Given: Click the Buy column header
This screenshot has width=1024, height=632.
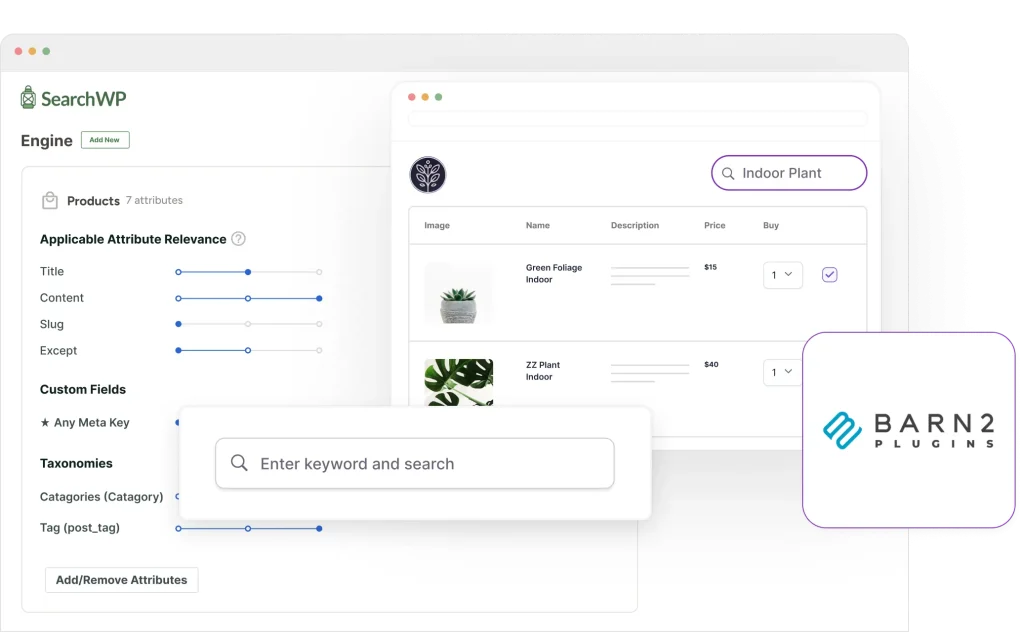Looking at the screenshot, I should (x=771, y=225).
